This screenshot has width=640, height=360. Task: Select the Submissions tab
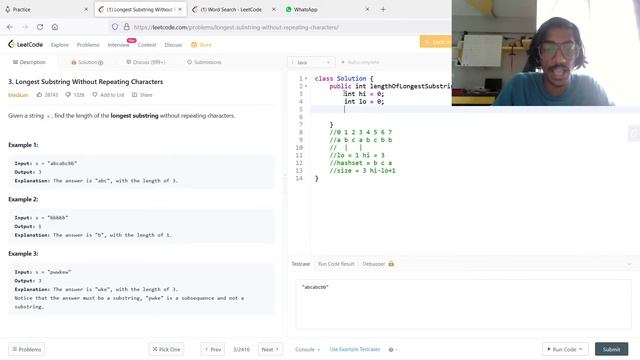(x=204, y=62)
